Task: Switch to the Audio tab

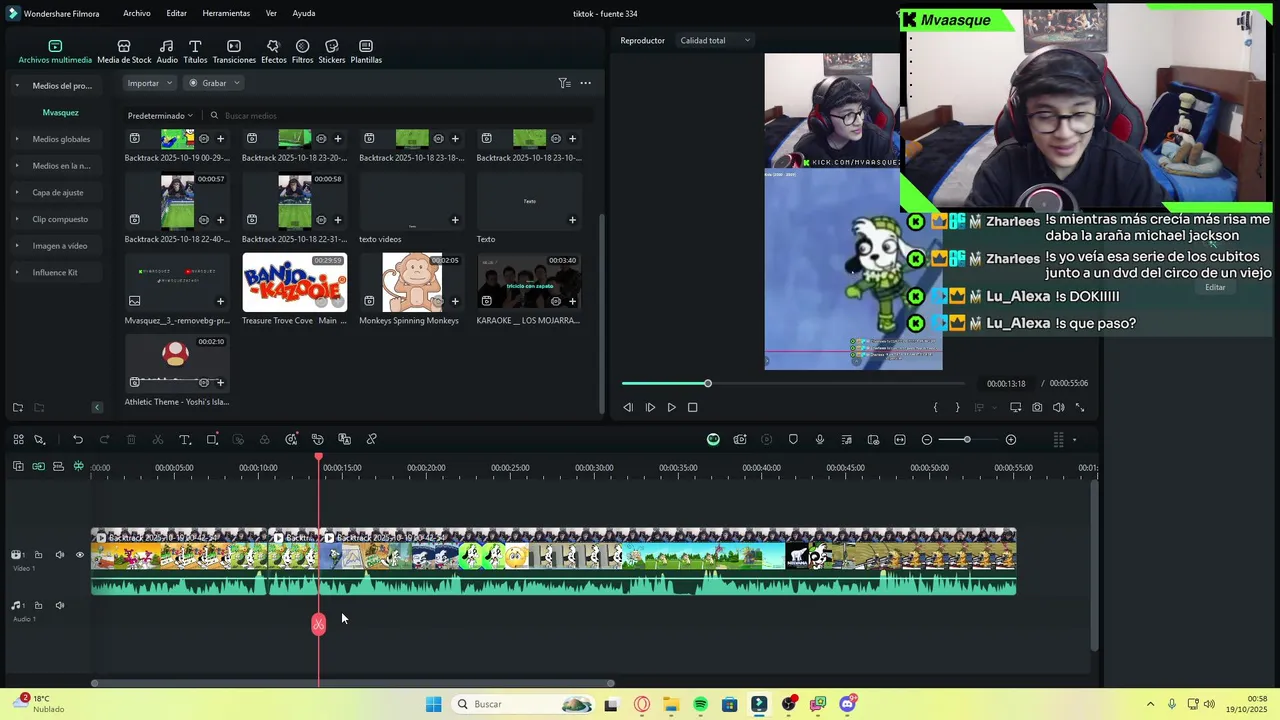Action: (167, 52)
